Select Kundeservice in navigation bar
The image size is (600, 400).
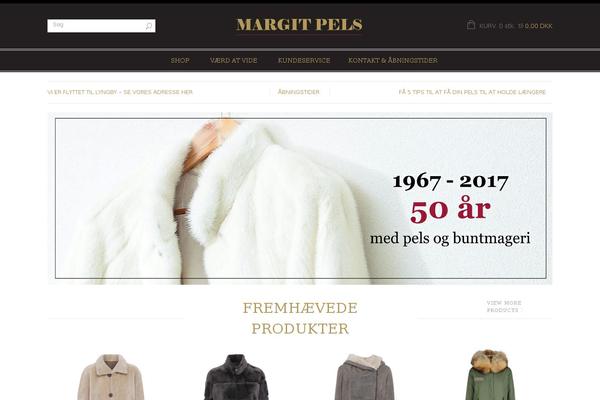[x=304, y=60]
